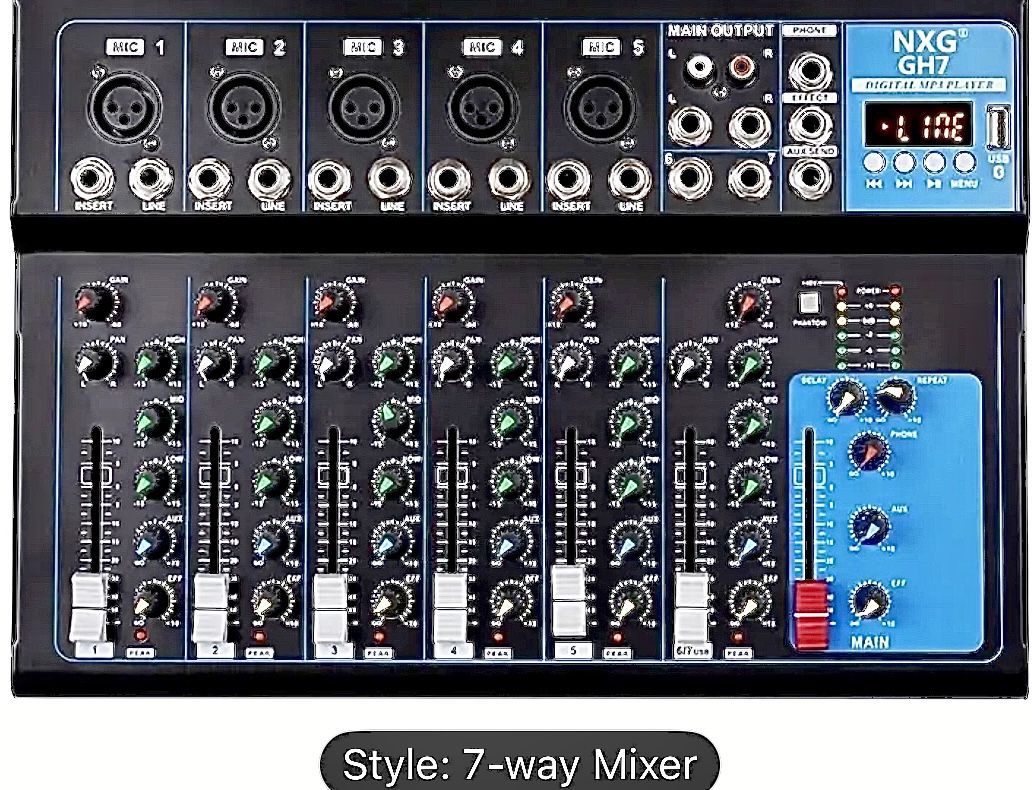Viewport: 1032px width, 790px height.
Task: Toggle the 48V phantom power switch
Action: [807, 300]
